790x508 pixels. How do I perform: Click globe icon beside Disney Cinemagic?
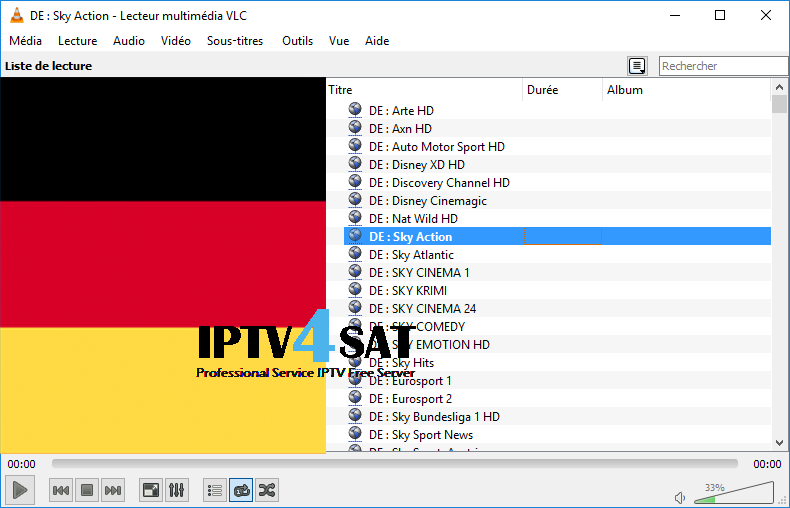(355, 200)
